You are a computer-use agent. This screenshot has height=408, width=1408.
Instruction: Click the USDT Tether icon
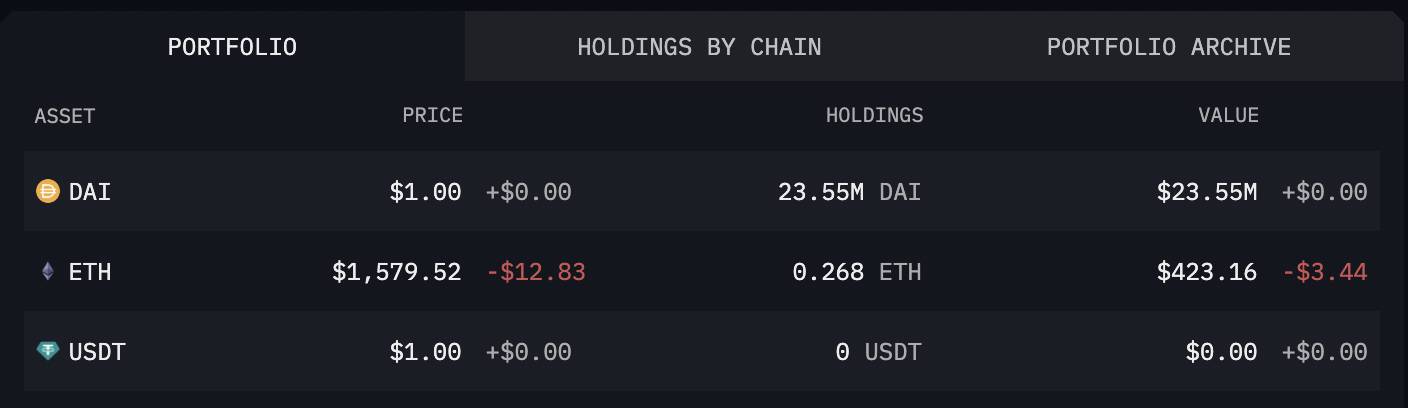(x=47, y=351)
